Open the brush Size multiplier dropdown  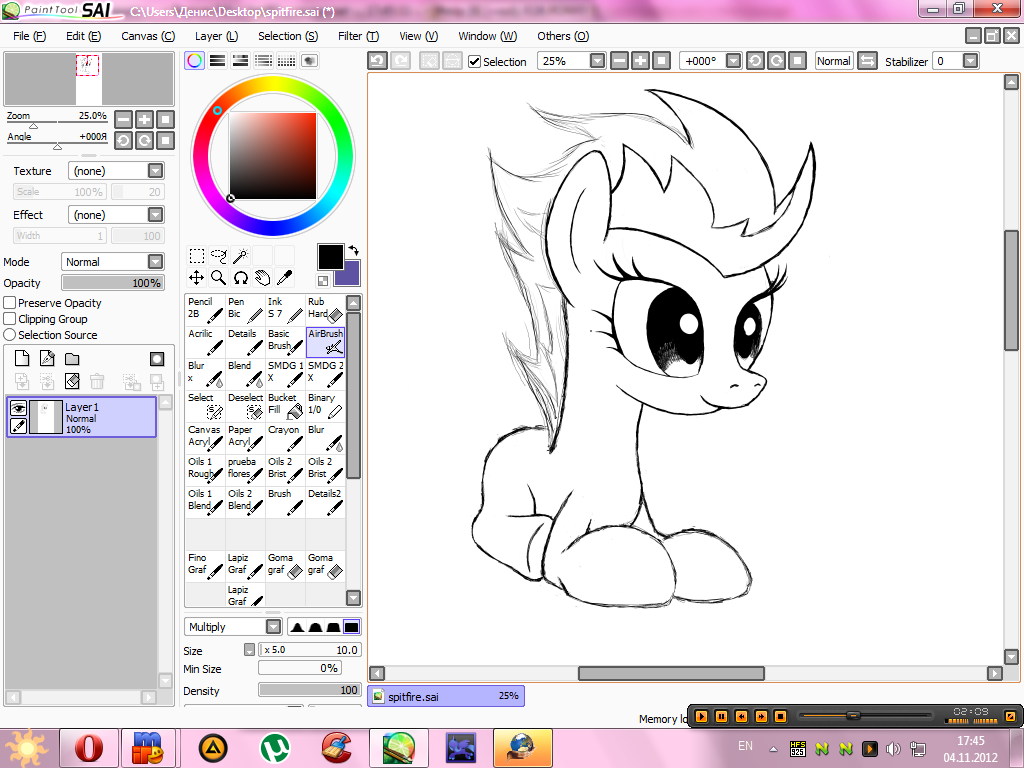[249, 650]
